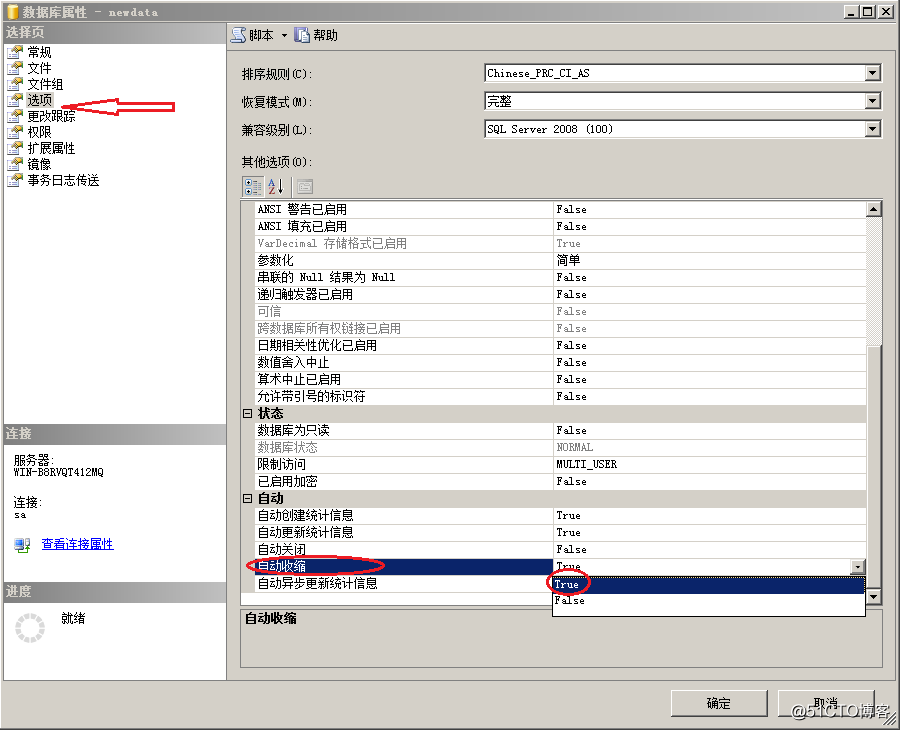This screenshot has width=900, height=730.
Task: Click the 权限 page icon
Action: click(15, 133)
